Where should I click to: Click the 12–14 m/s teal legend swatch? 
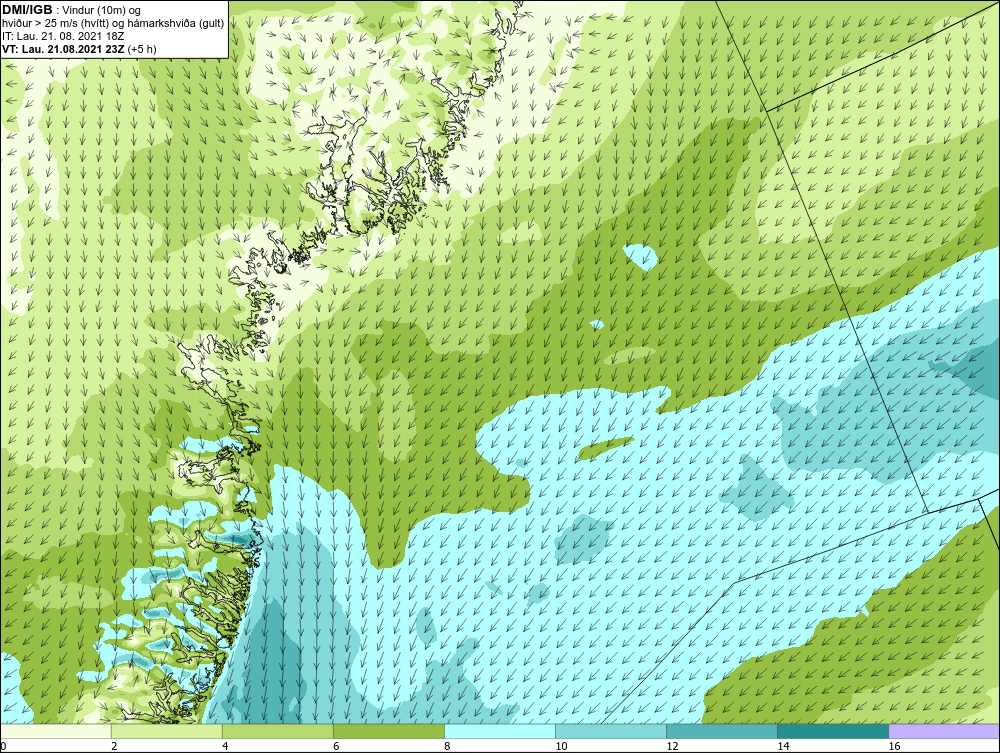click(x=722, y=731)
